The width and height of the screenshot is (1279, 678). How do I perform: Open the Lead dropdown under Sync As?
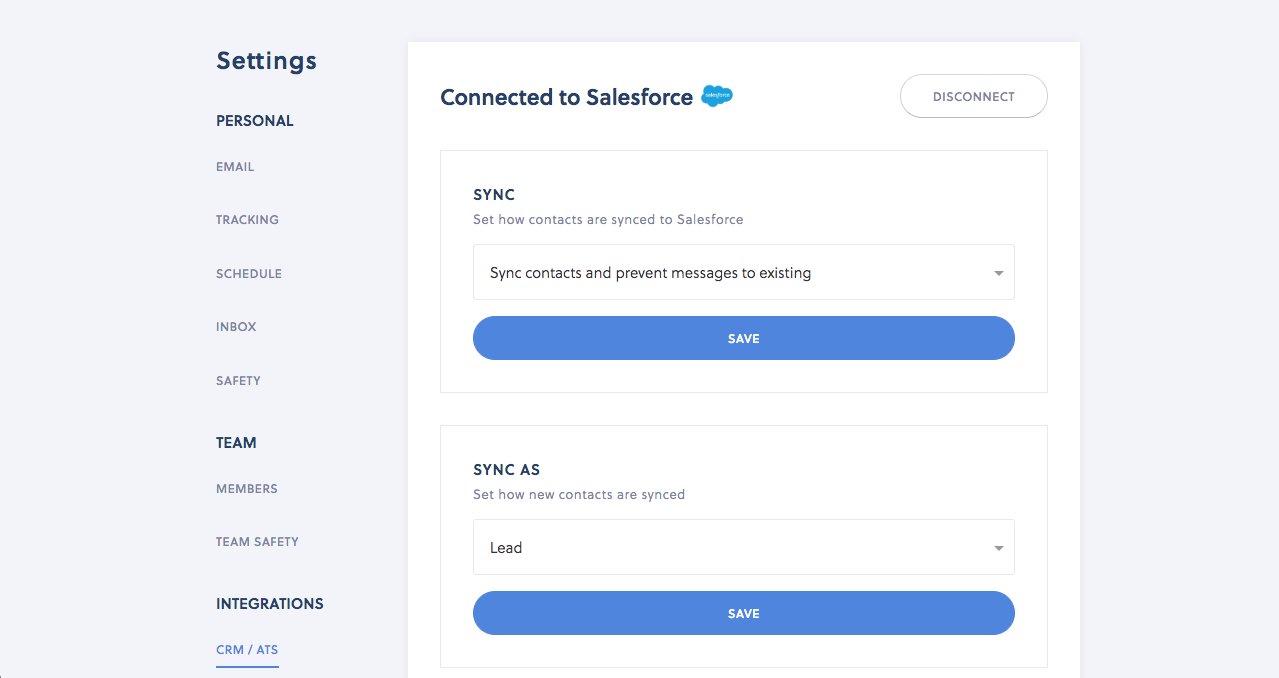click(730, 547)
